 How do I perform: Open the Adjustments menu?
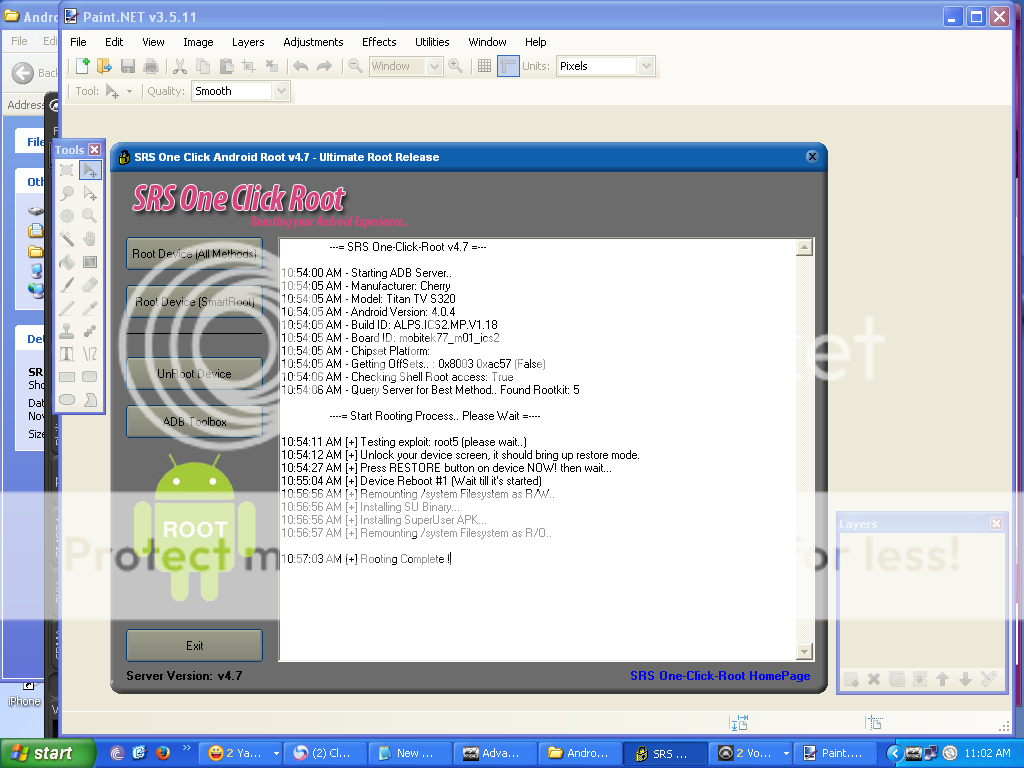pyautogui.click(x=313, y=42)
